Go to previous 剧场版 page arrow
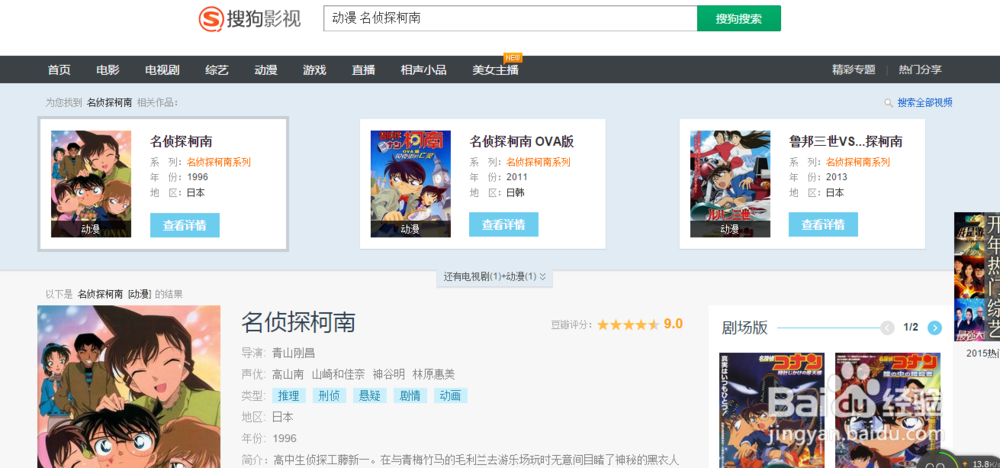The height and width of the screenshot is (468, 1000). (x=887, y=328)
